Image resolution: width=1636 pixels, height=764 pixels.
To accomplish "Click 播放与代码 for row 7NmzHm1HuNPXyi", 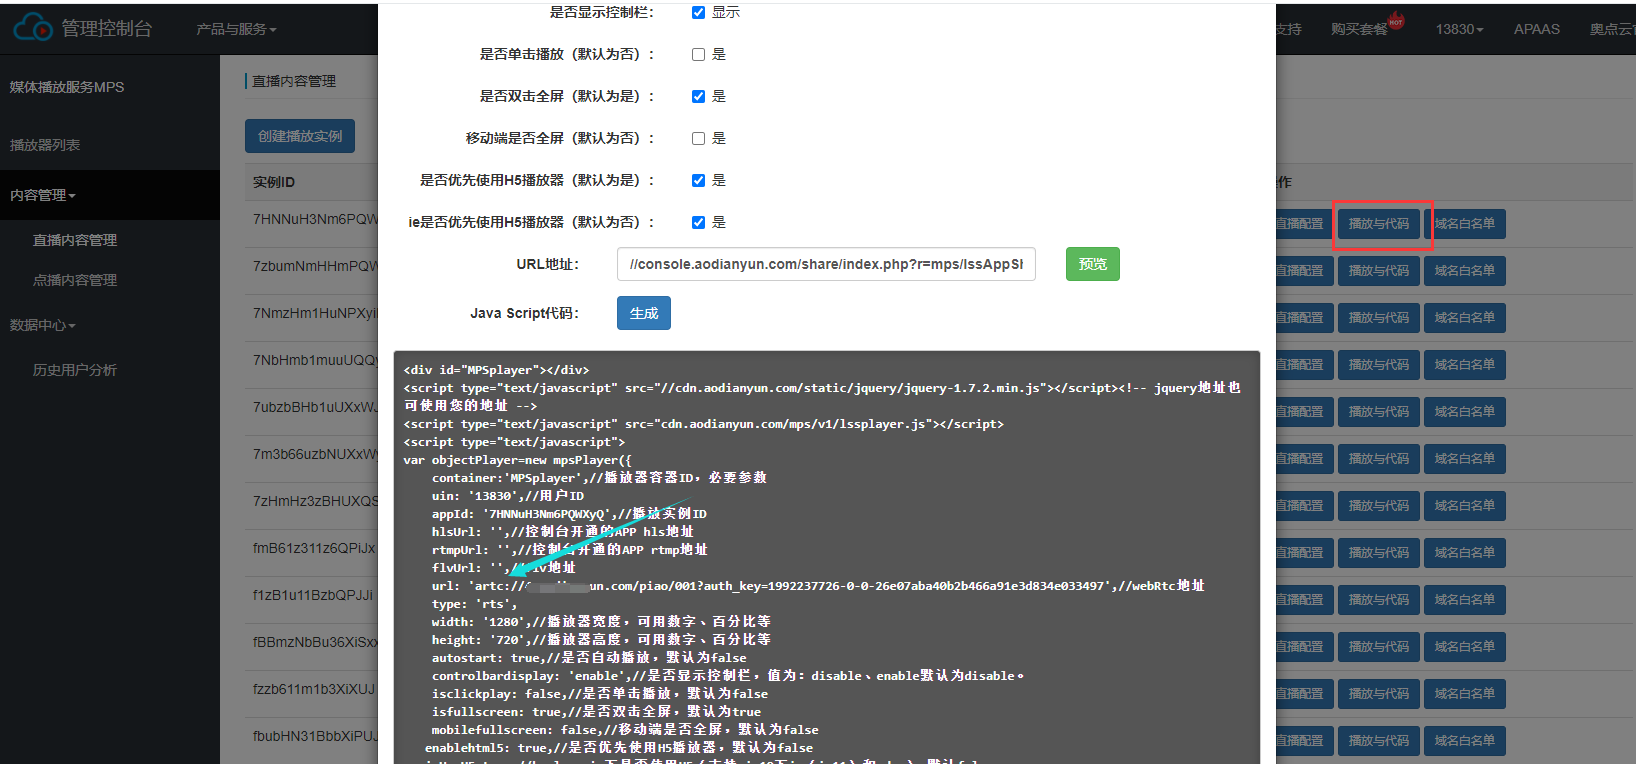I will pyautogui.click(x=1379, y=318).
